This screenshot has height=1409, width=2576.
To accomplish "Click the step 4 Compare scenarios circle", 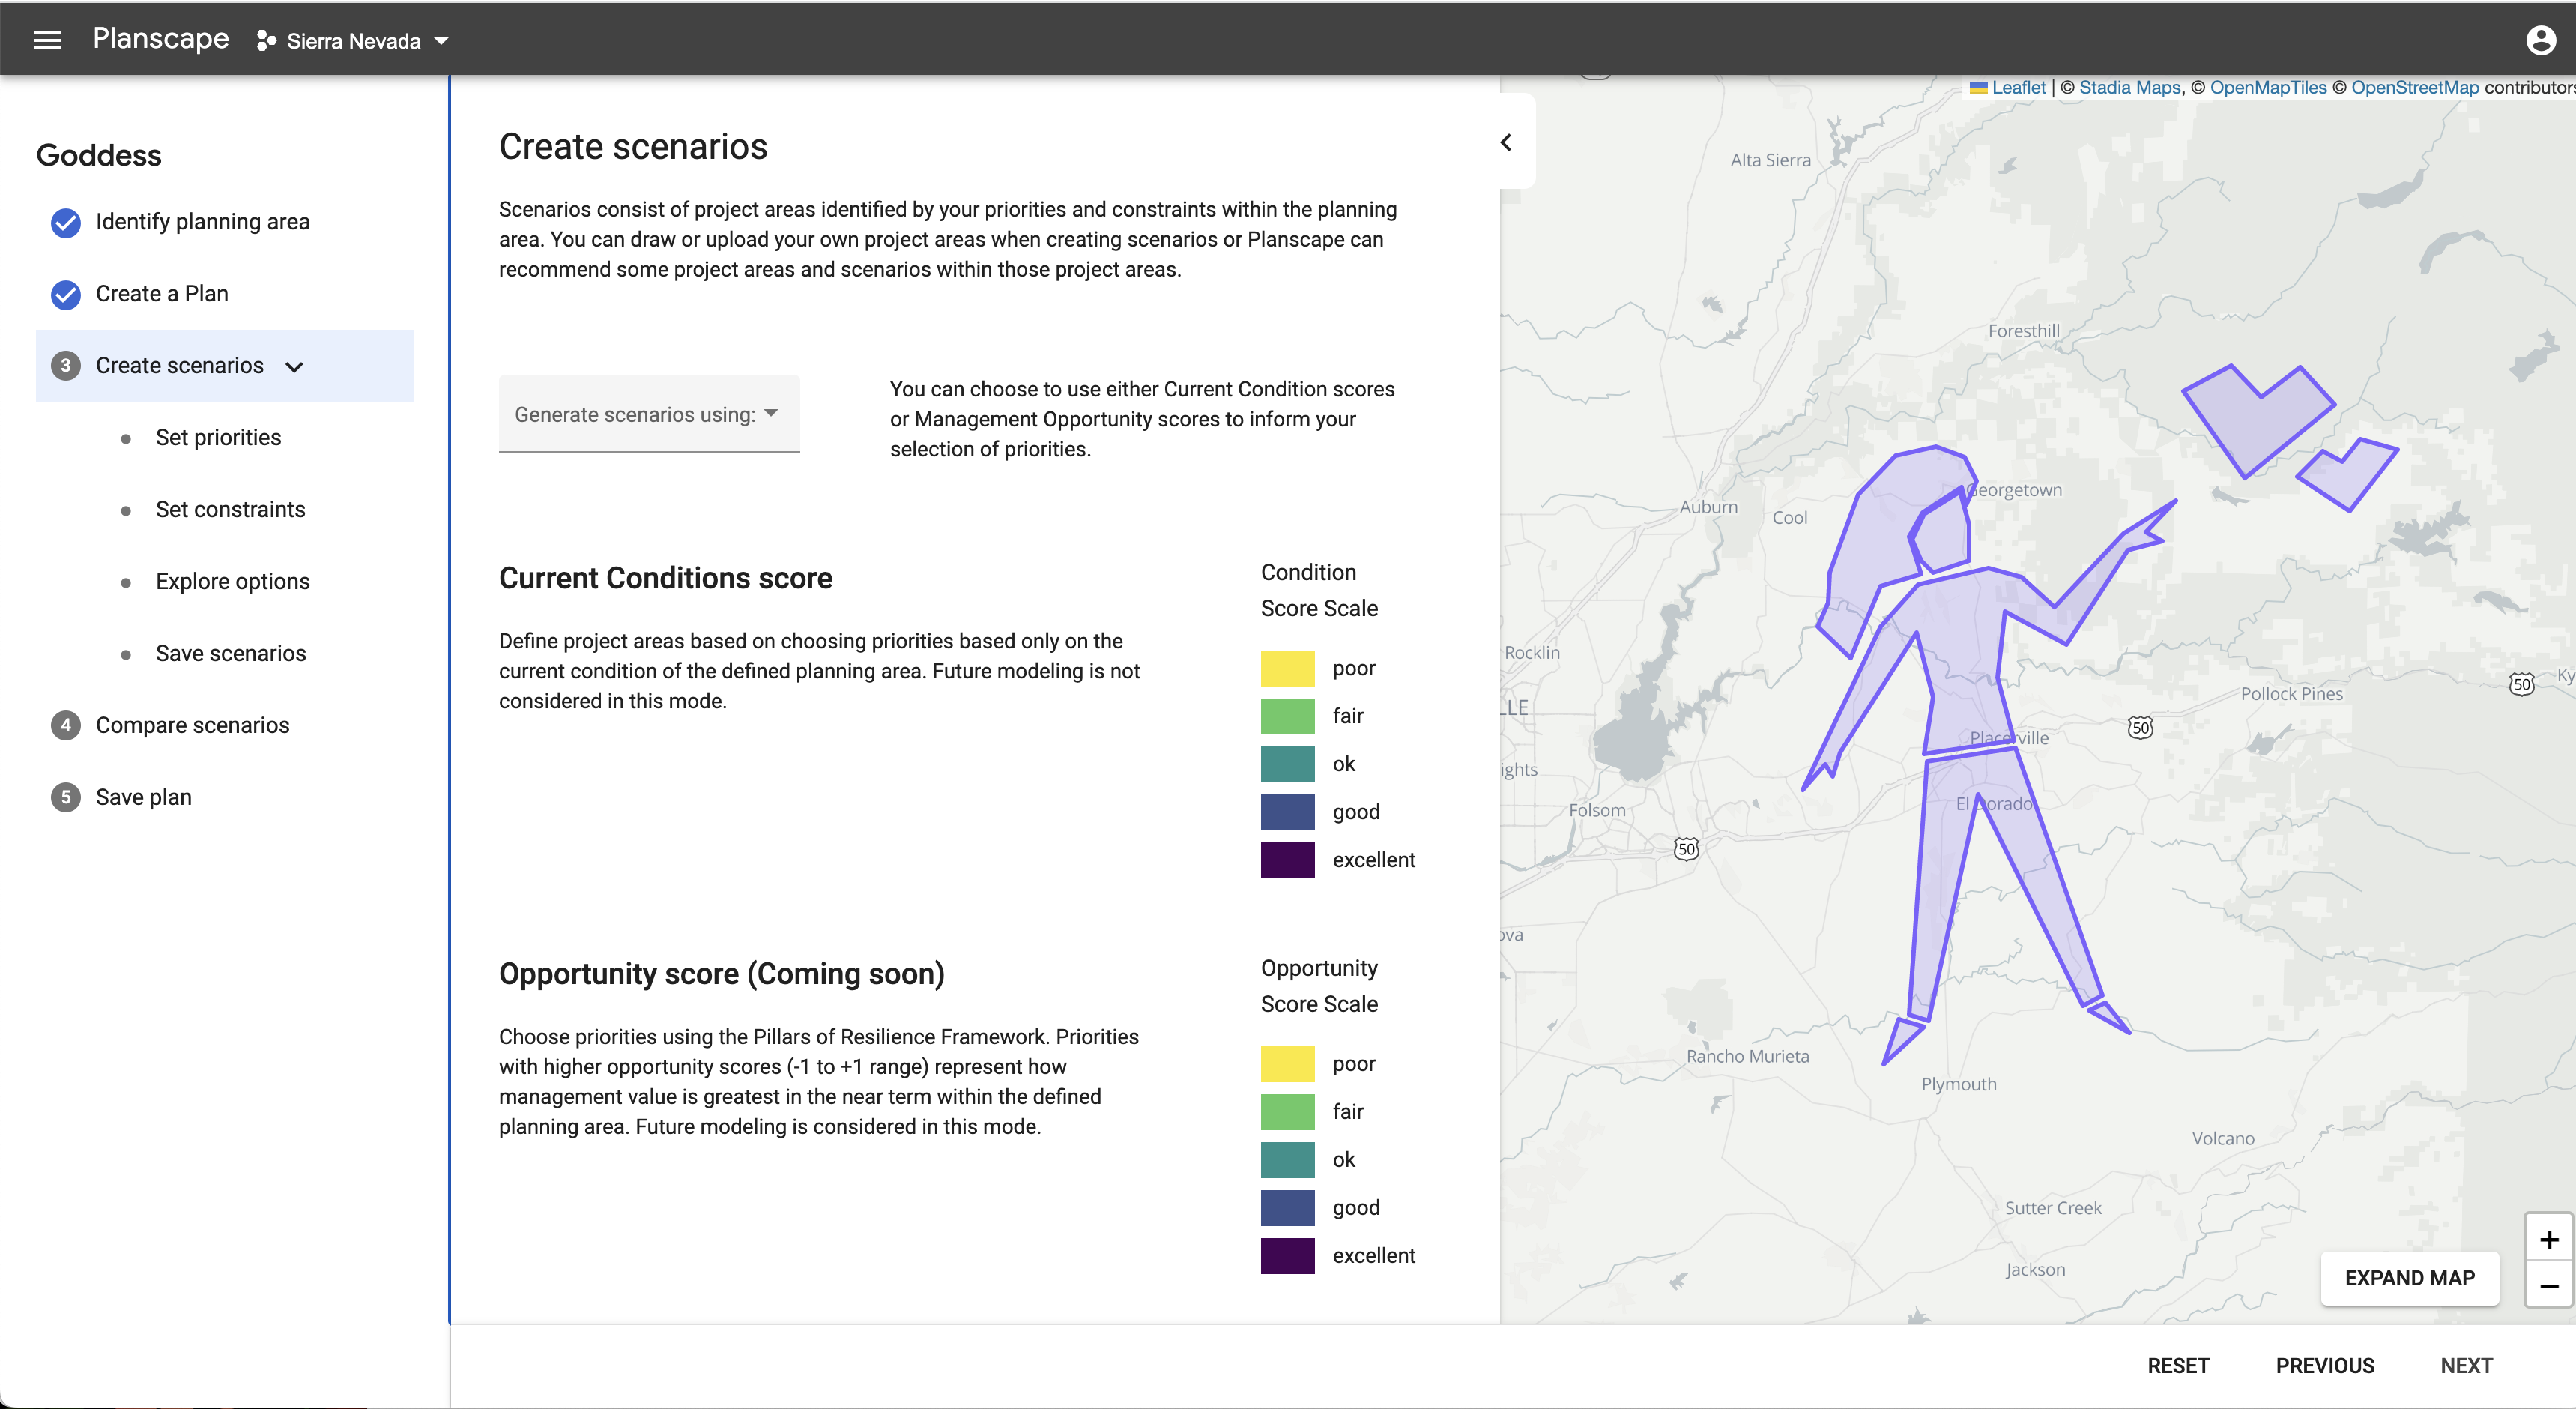I will coord(65,725).
